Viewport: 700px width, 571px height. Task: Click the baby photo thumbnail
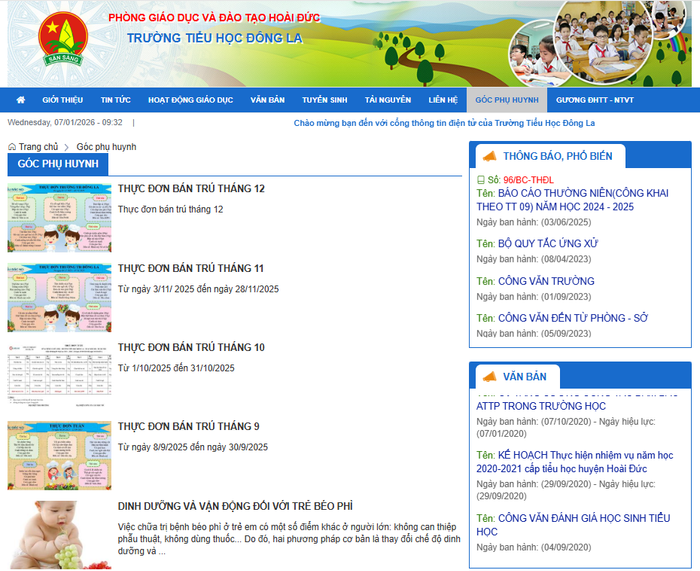(x=59, y=533)
